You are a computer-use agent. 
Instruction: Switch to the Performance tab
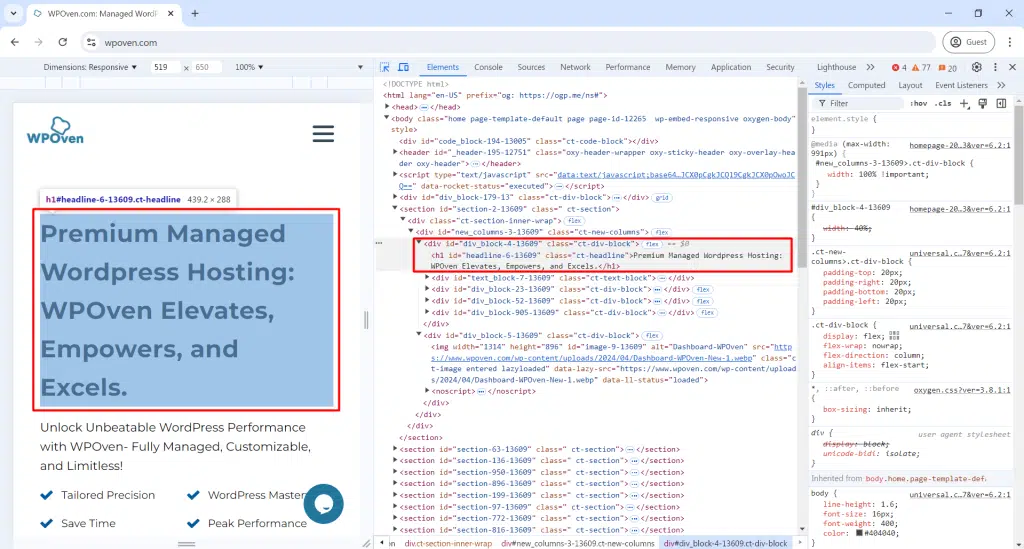[x=628, y=67]
